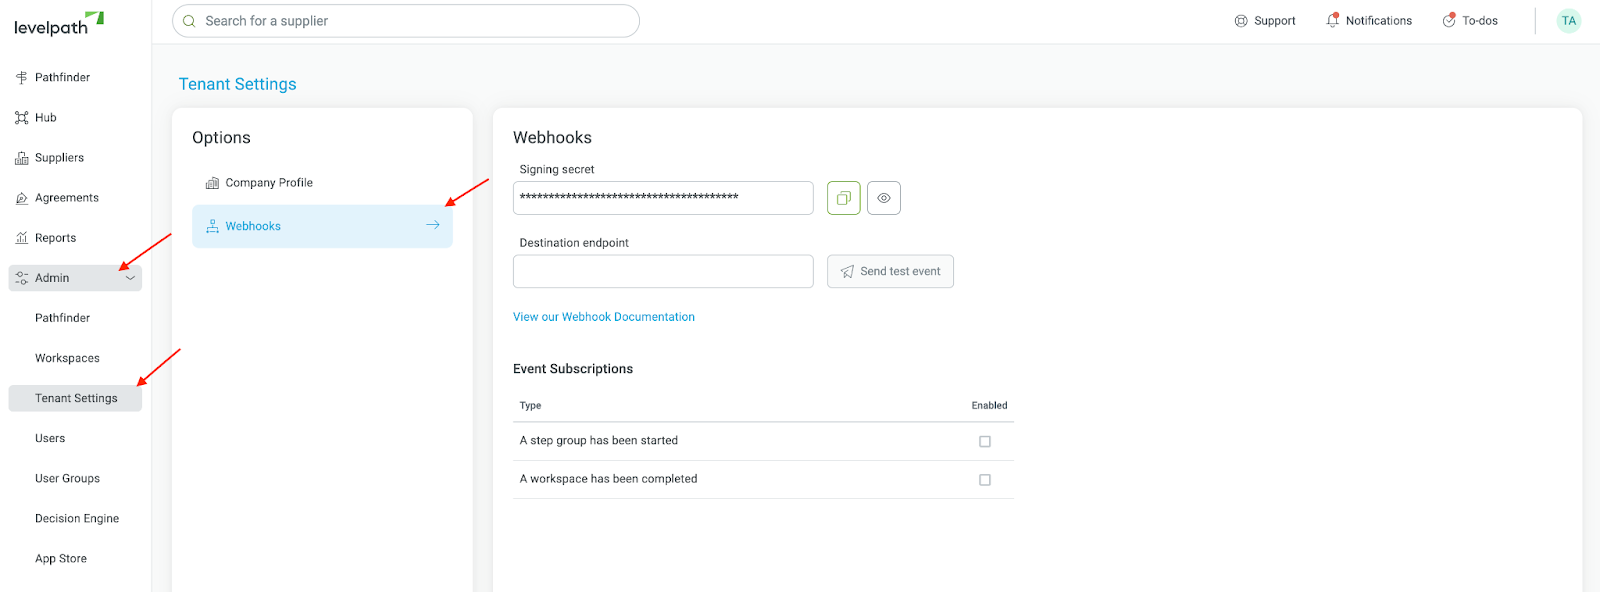
Task: Click the Support icon in top bar
Action: click(1240, 20)
